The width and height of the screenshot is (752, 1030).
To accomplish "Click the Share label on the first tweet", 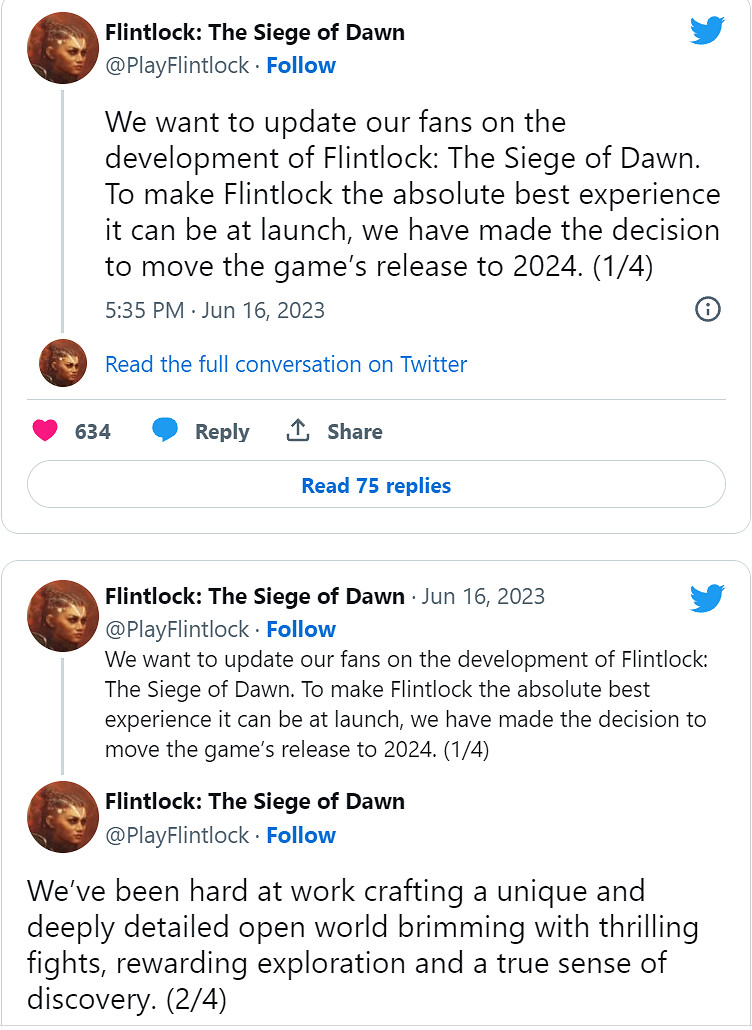I will (x=355, y=432).
